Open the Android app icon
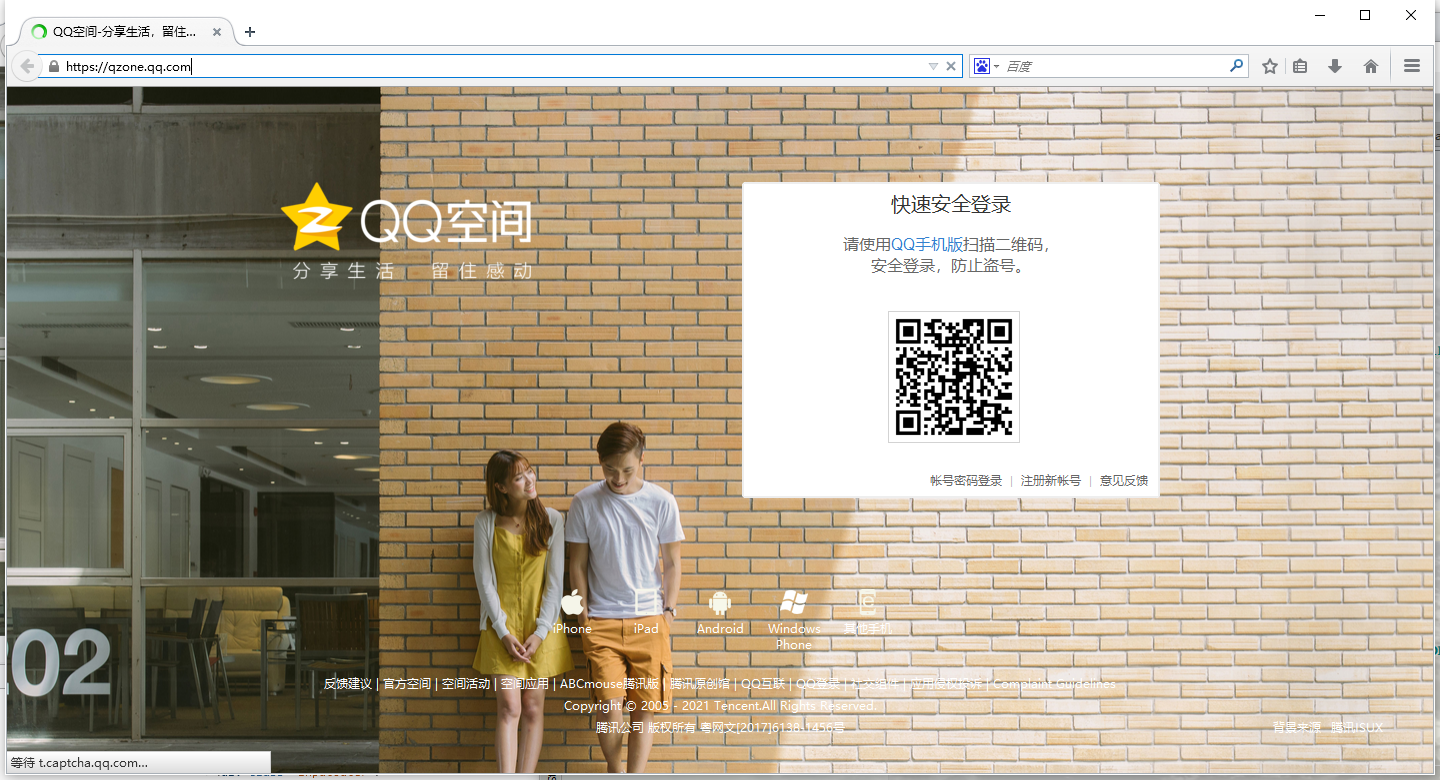Viewport: 1440px width, 780px height. [x=719, y=602]
